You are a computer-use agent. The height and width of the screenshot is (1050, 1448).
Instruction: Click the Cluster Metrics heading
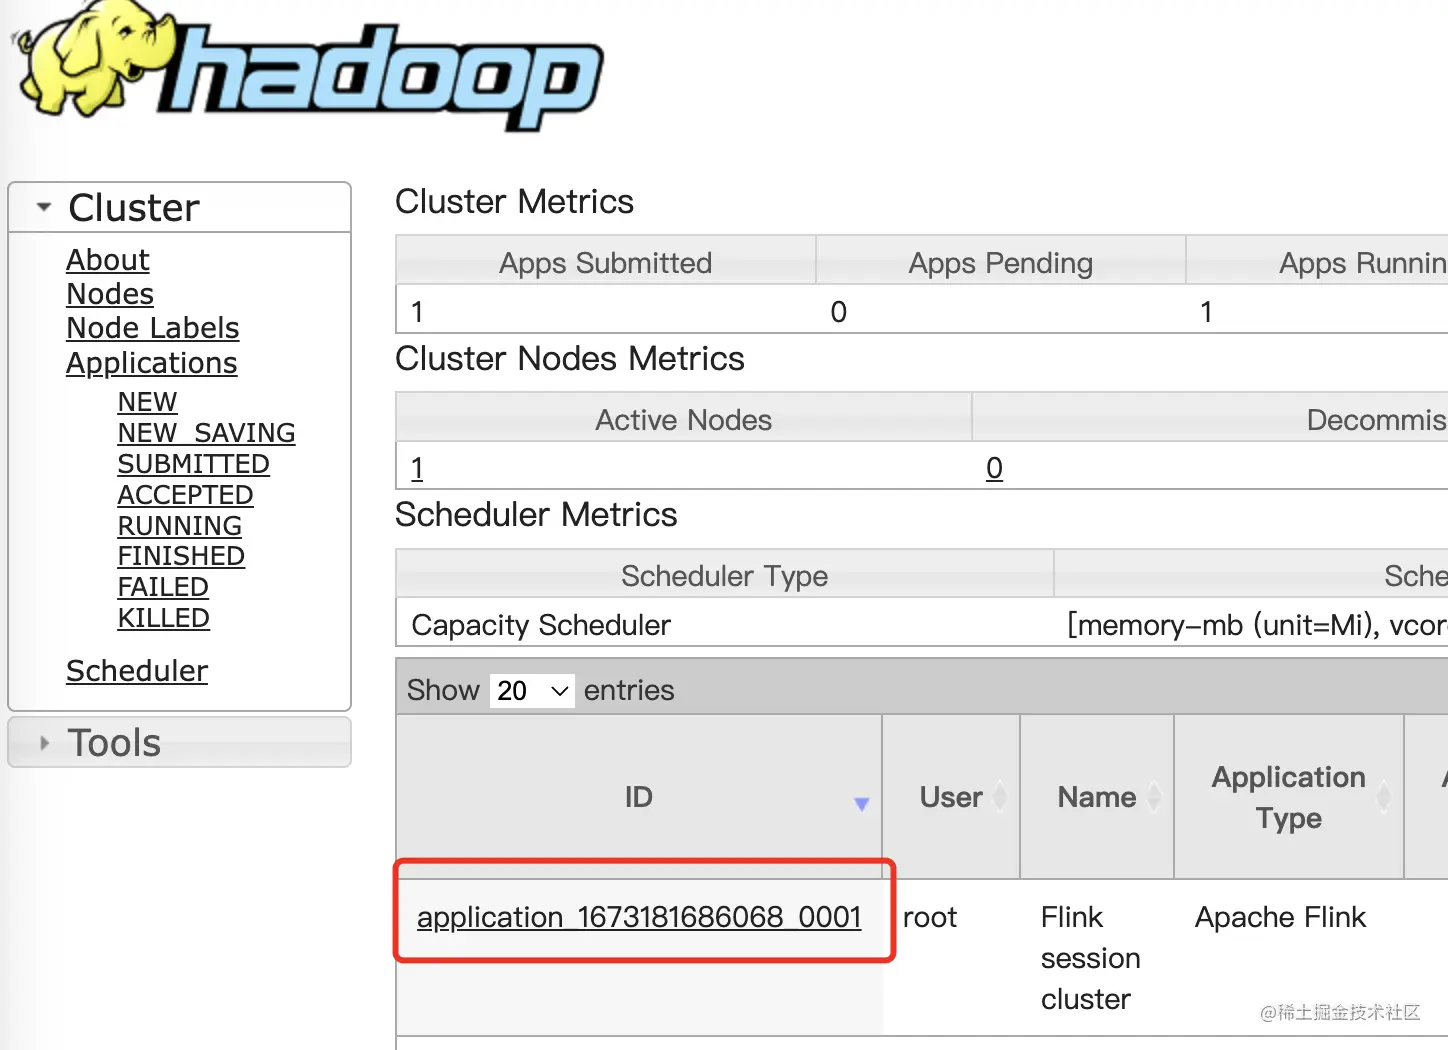514,202
